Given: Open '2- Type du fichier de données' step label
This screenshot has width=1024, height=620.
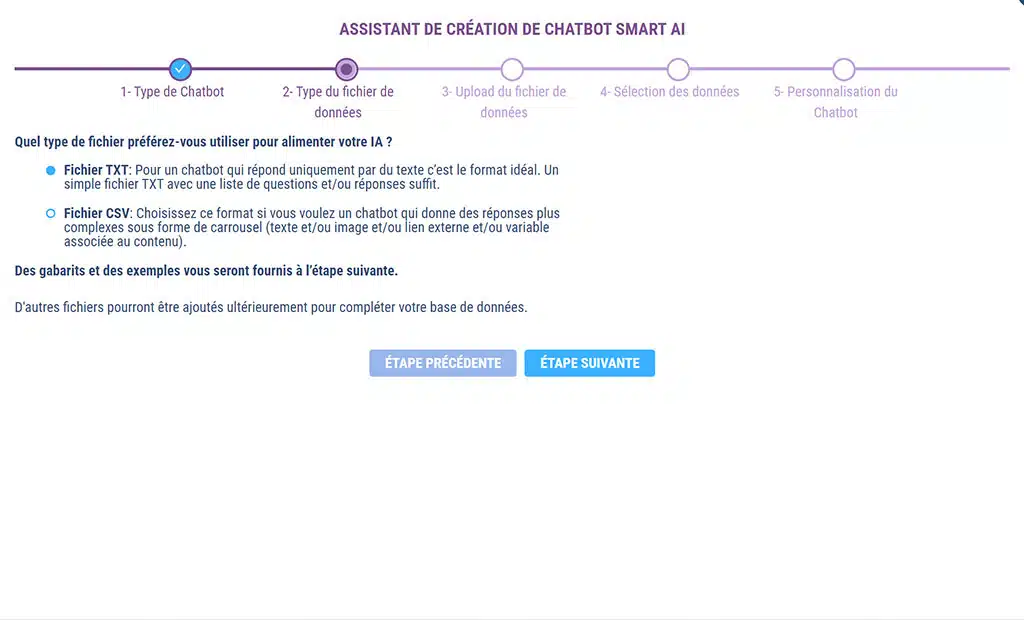Looking at the screenshot, I should (x=338, y=102).
